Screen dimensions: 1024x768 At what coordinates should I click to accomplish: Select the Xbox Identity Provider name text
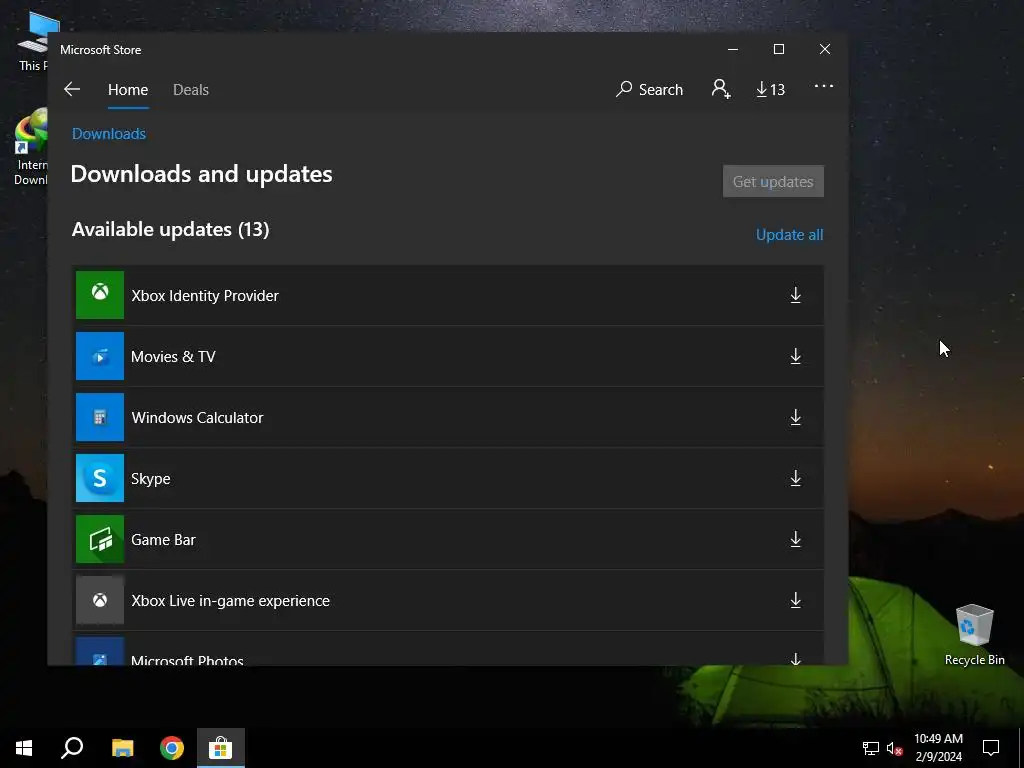click(205, 295)
